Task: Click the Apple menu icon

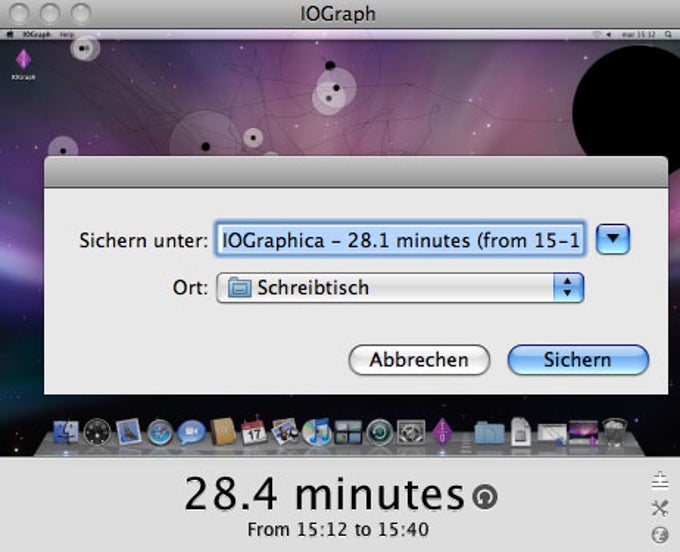Action: 10,34
